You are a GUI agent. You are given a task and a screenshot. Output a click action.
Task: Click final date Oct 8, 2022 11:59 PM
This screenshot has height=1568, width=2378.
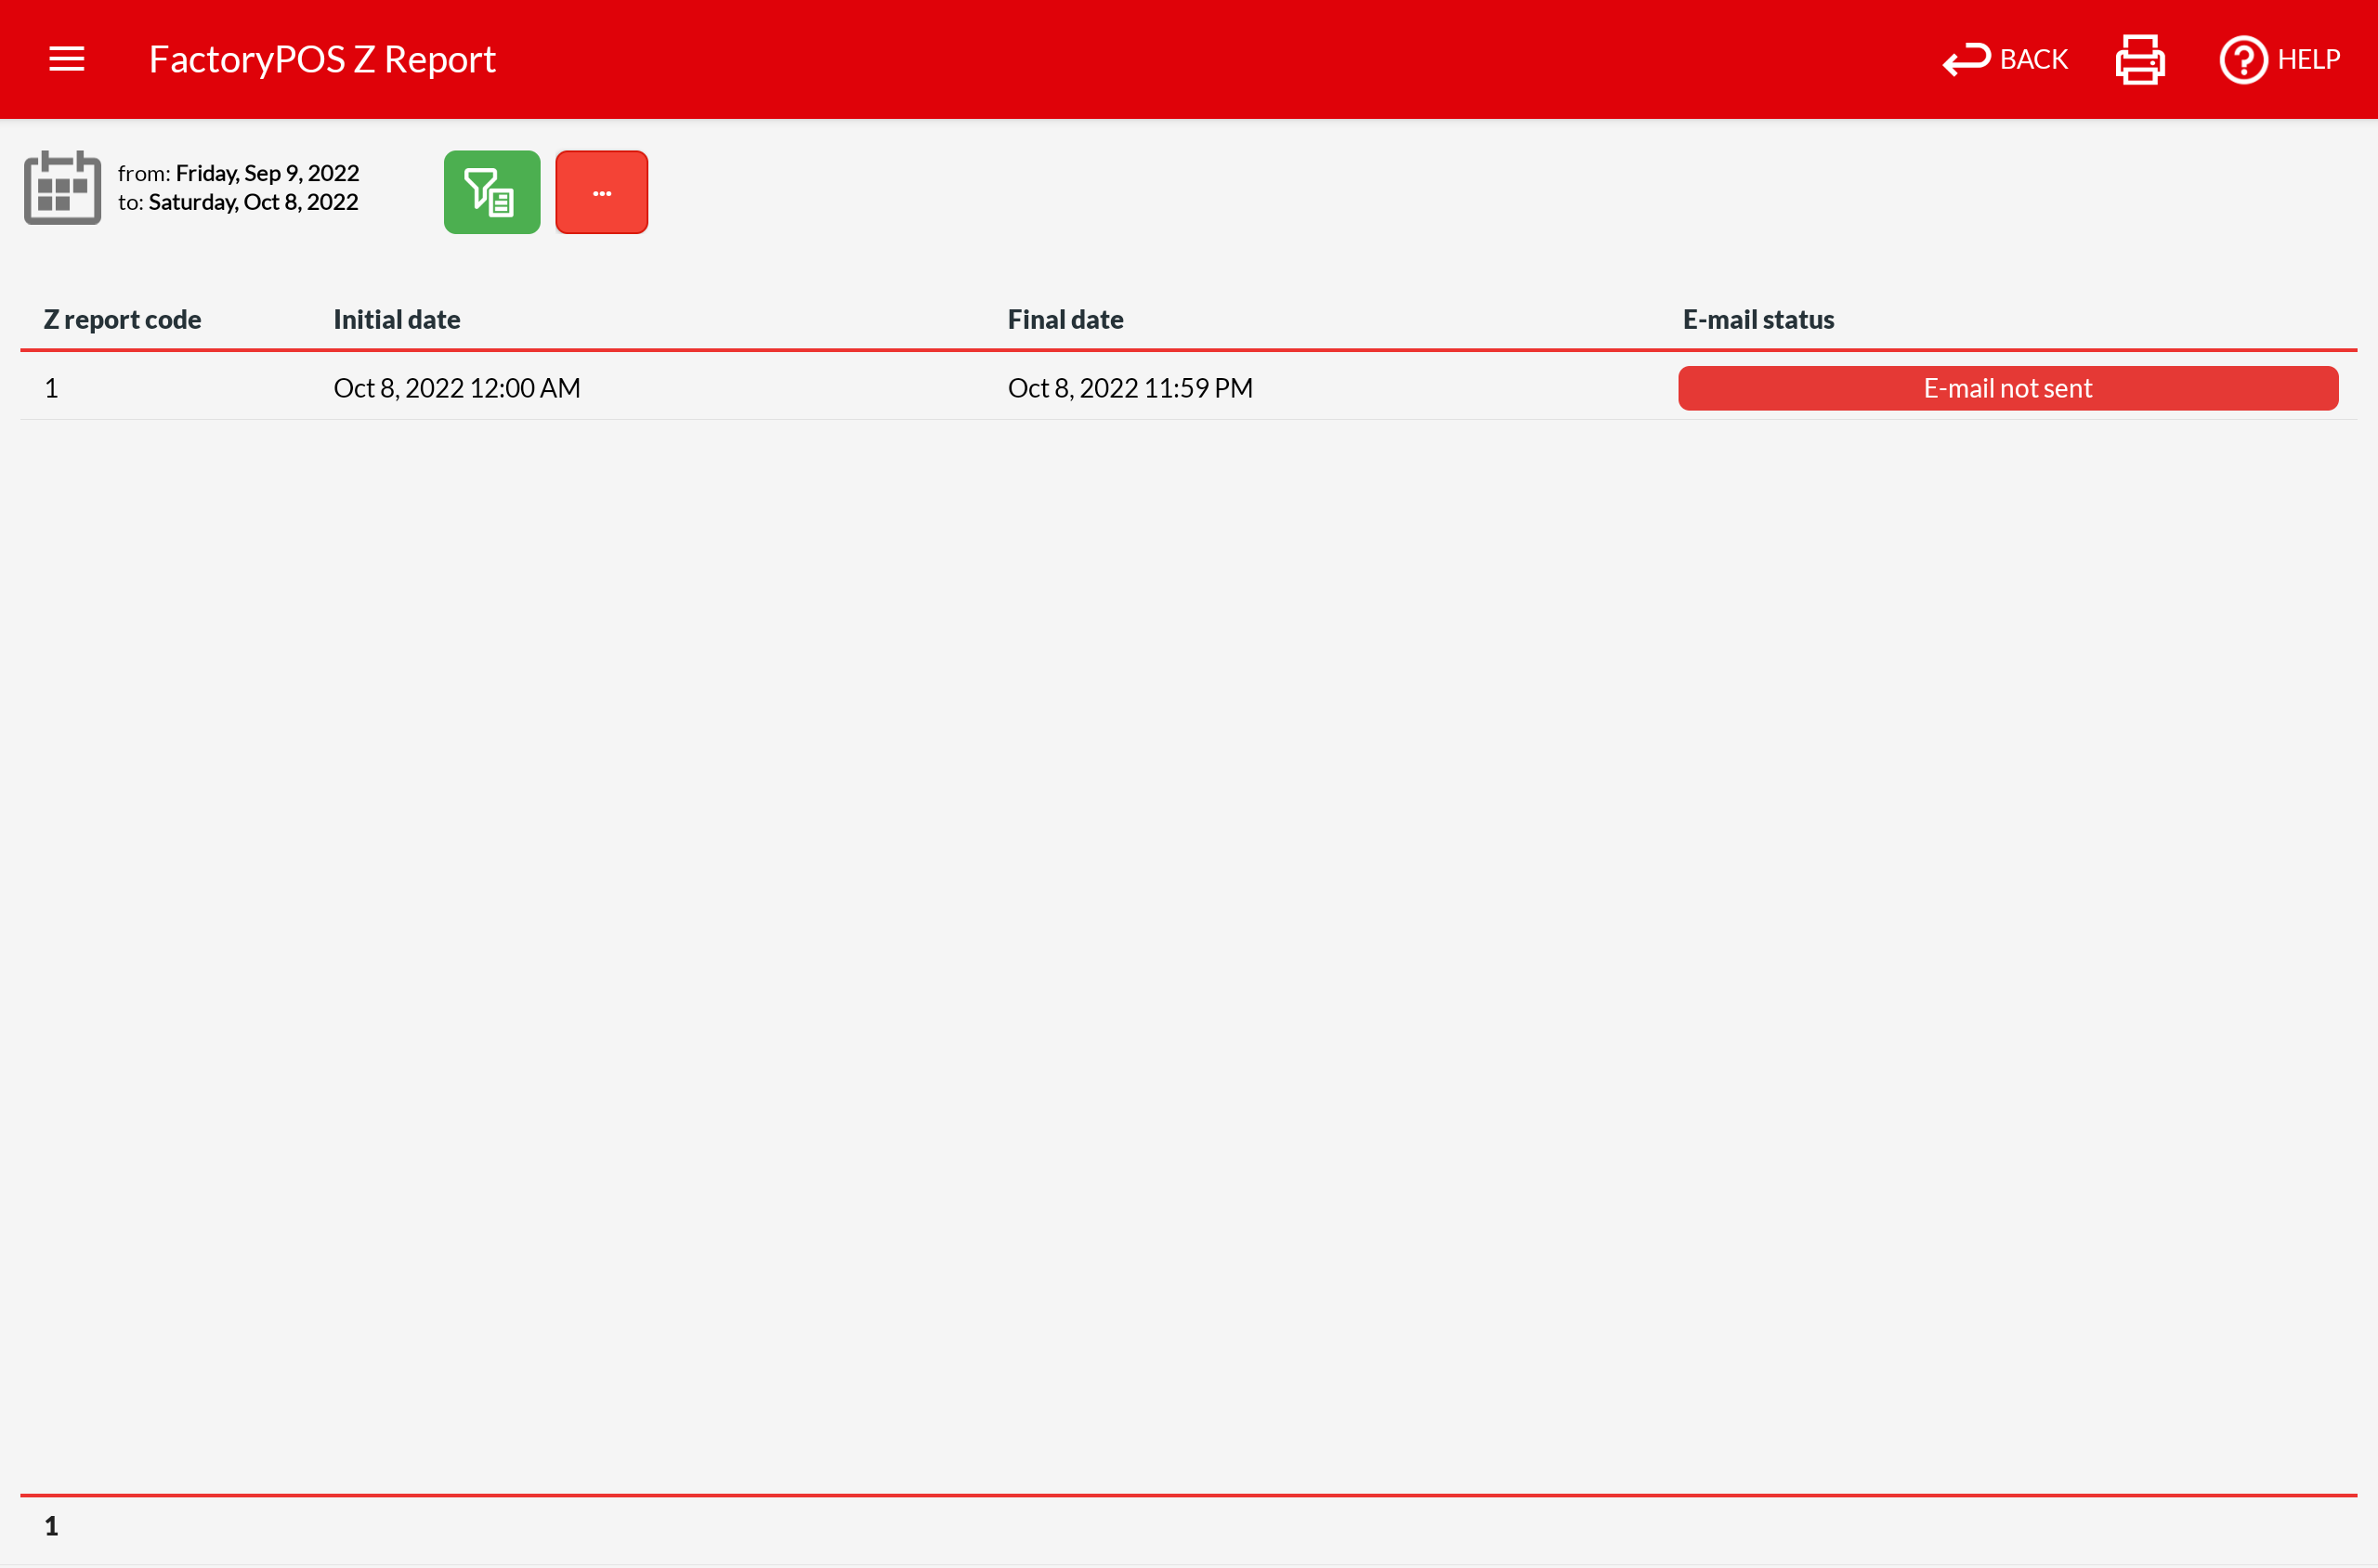click(x=1129, y=388)
